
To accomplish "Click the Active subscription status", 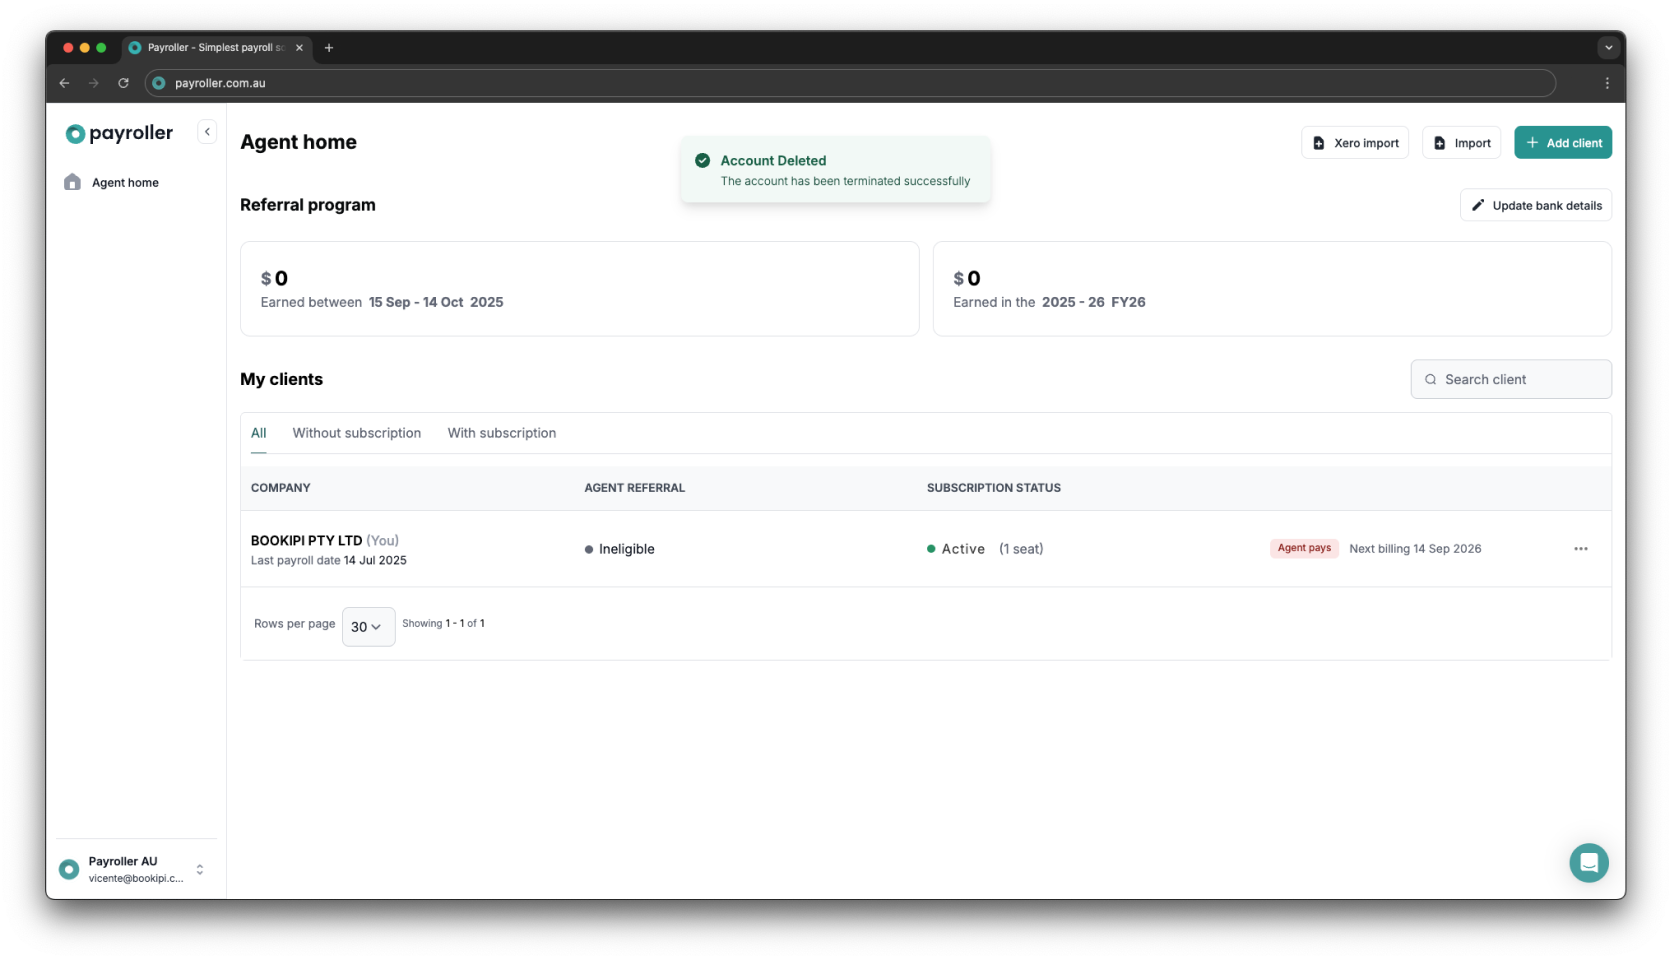I will coord(956,549).
